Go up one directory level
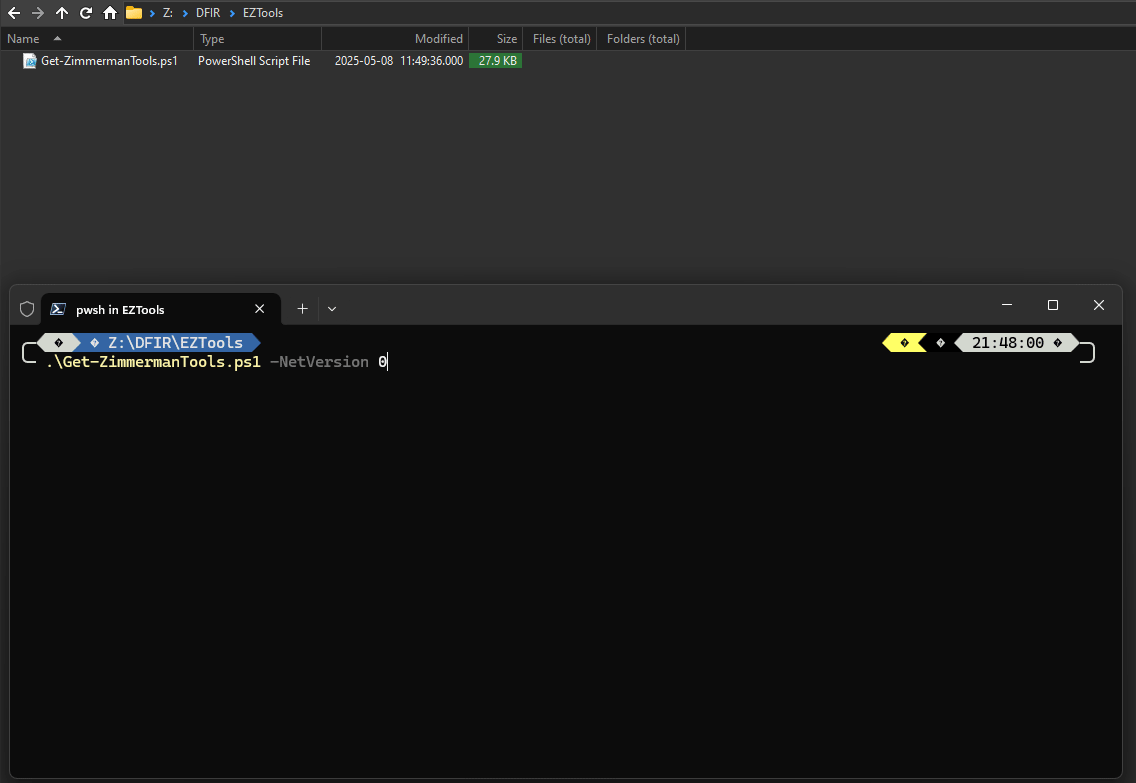 (61, 13)
